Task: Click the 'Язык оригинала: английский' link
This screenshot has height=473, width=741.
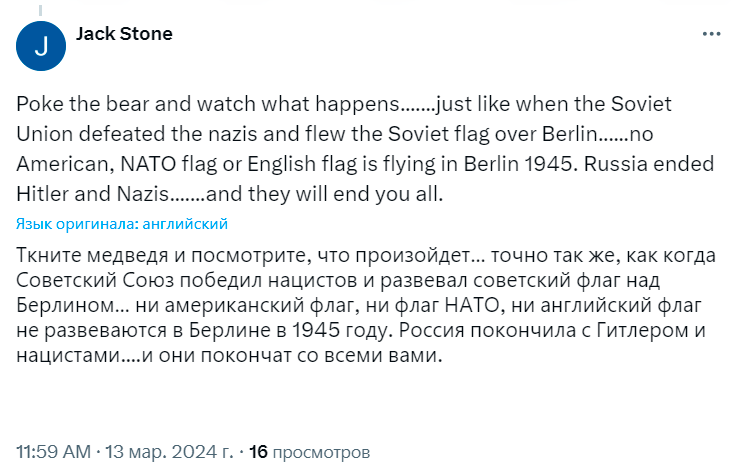Action: coord(122,224)
